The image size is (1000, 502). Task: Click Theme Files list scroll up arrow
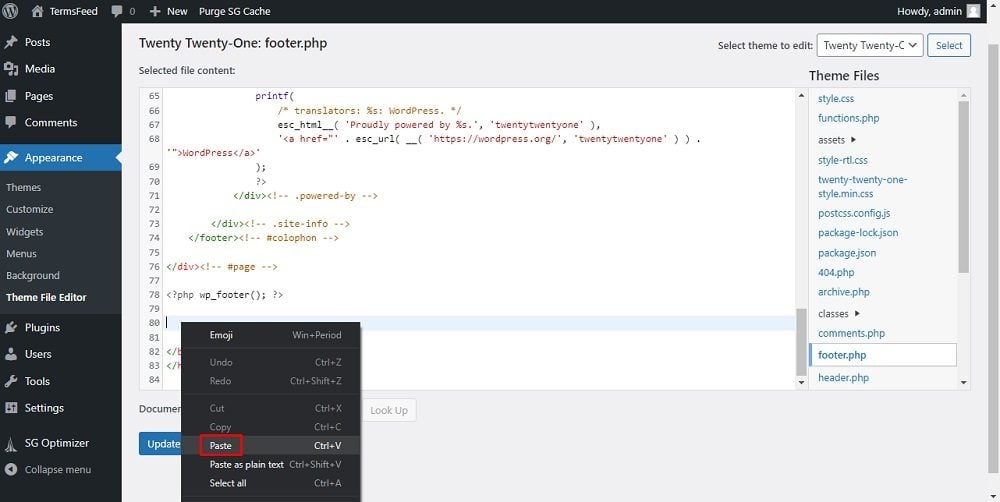click(964, 95)
